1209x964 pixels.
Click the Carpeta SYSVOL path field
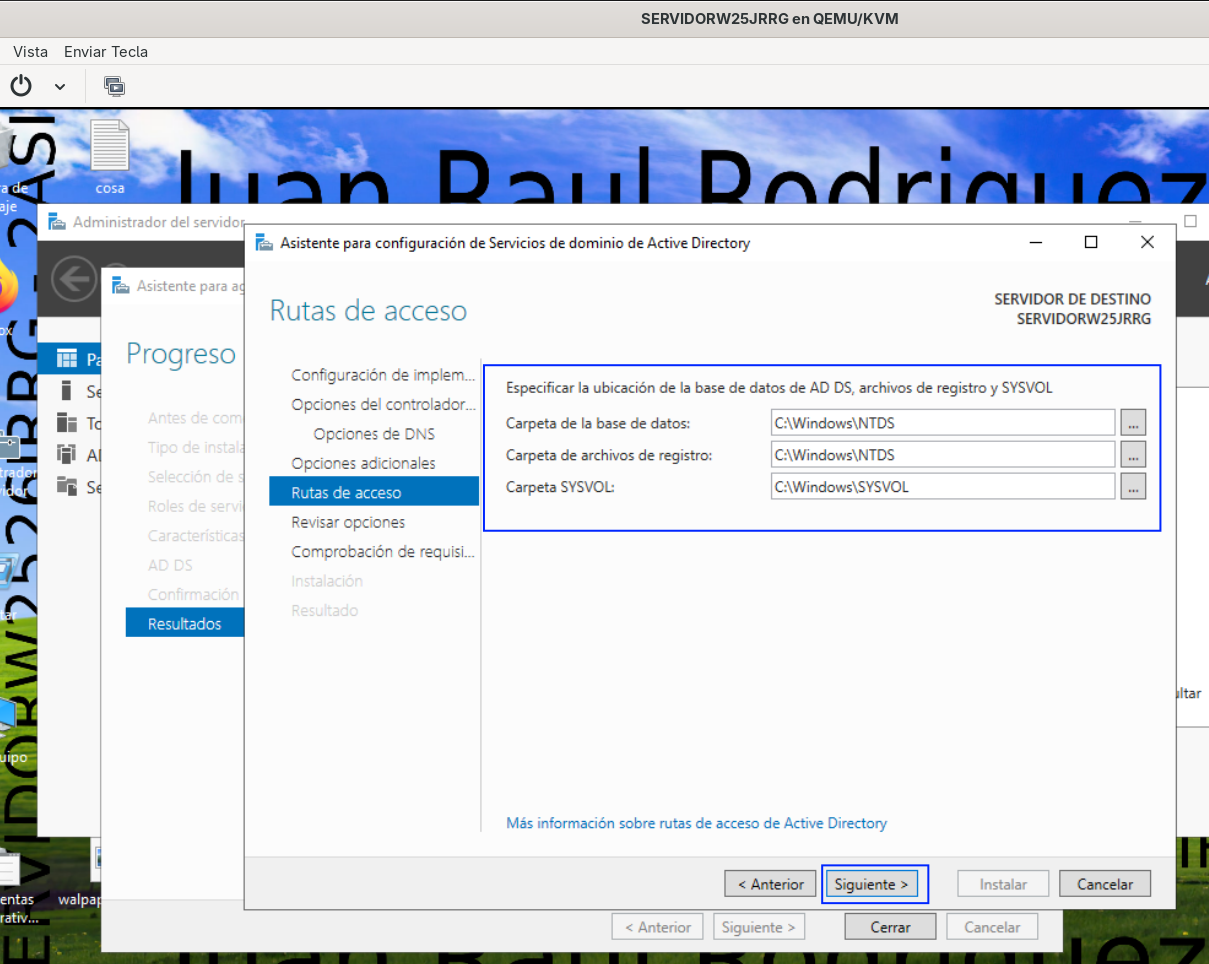tap(943, 487)
